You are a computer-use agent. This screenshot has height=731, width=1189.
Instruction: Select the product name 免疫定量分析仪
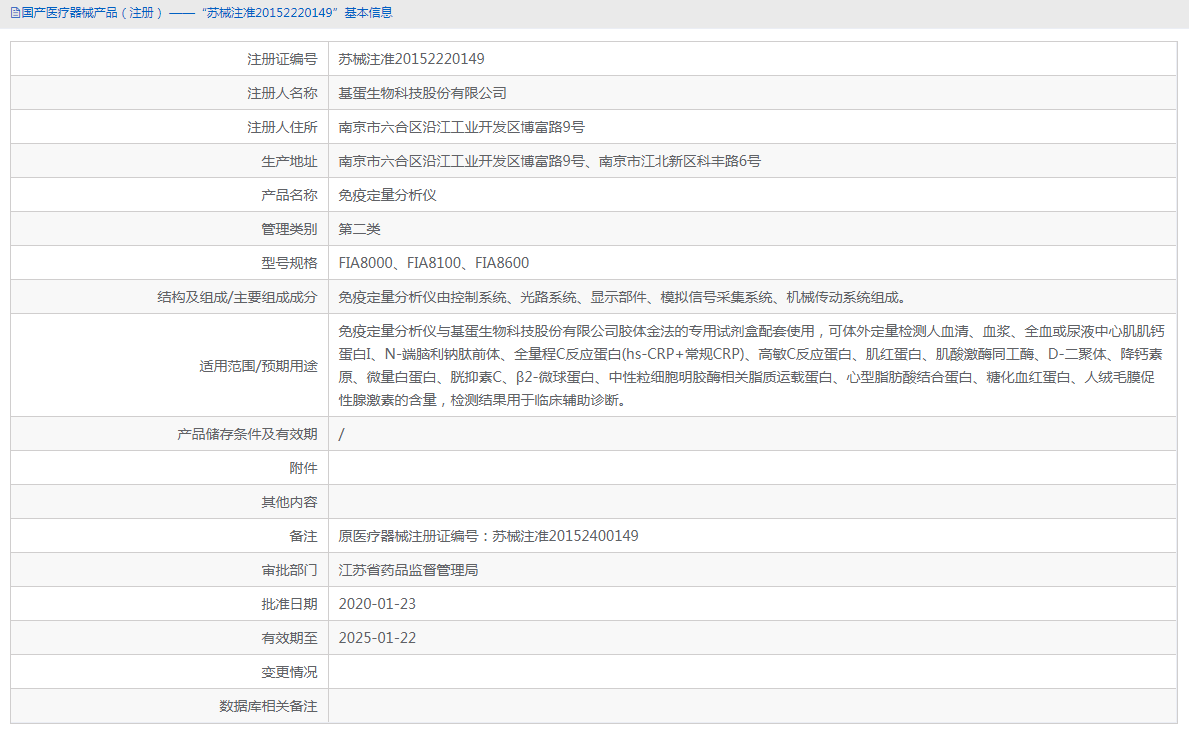pyautogui.click(x=387, y=196)
